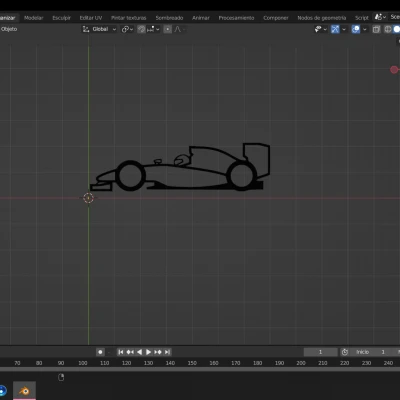Viewport: 400px width, 400px height.
Task: Toggle viewport gizmos display
Action: 335,29
